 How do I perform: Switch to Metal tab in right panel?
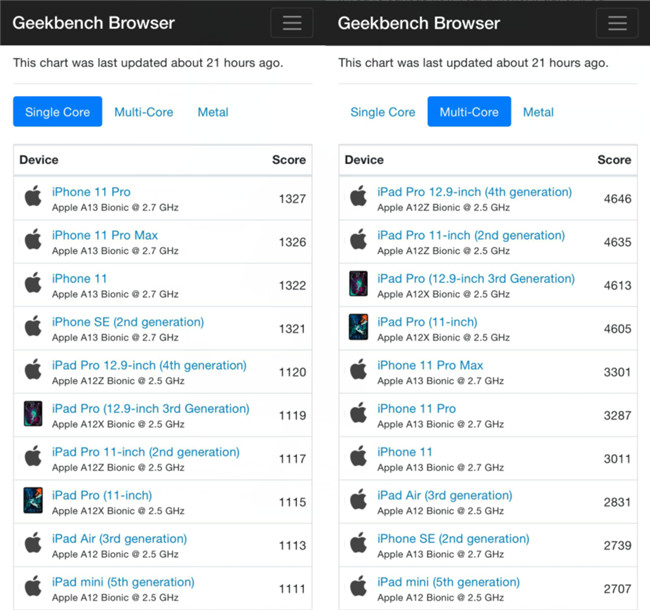538,112
